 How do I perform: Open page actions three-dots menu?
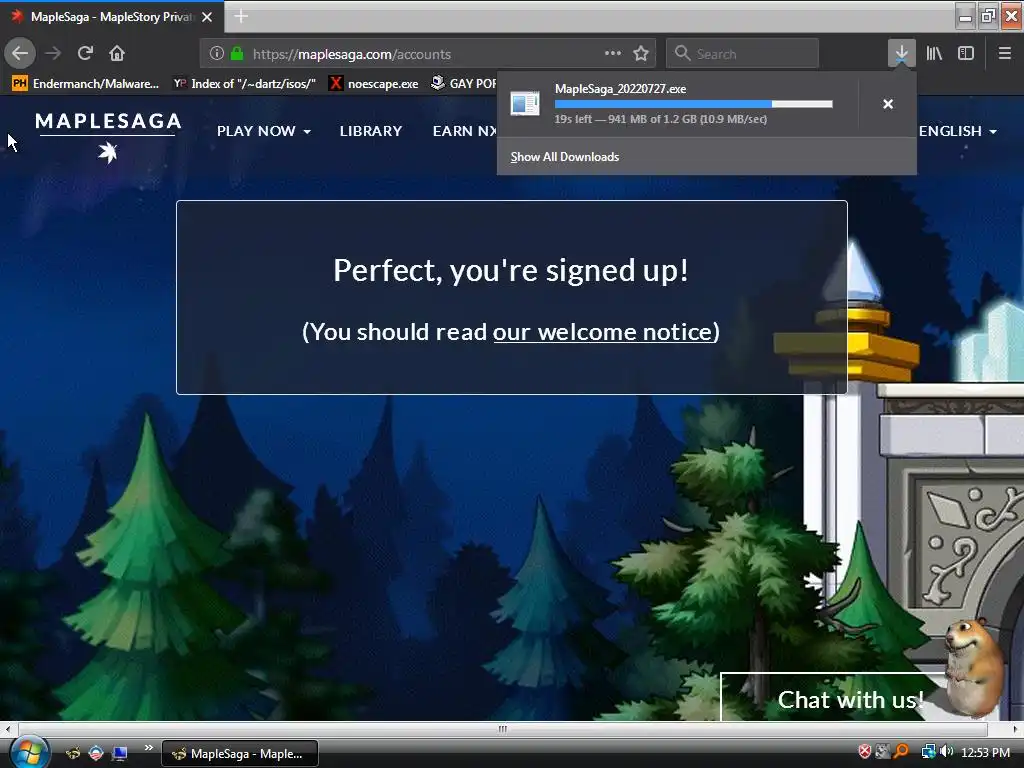[x=613, y=53]
